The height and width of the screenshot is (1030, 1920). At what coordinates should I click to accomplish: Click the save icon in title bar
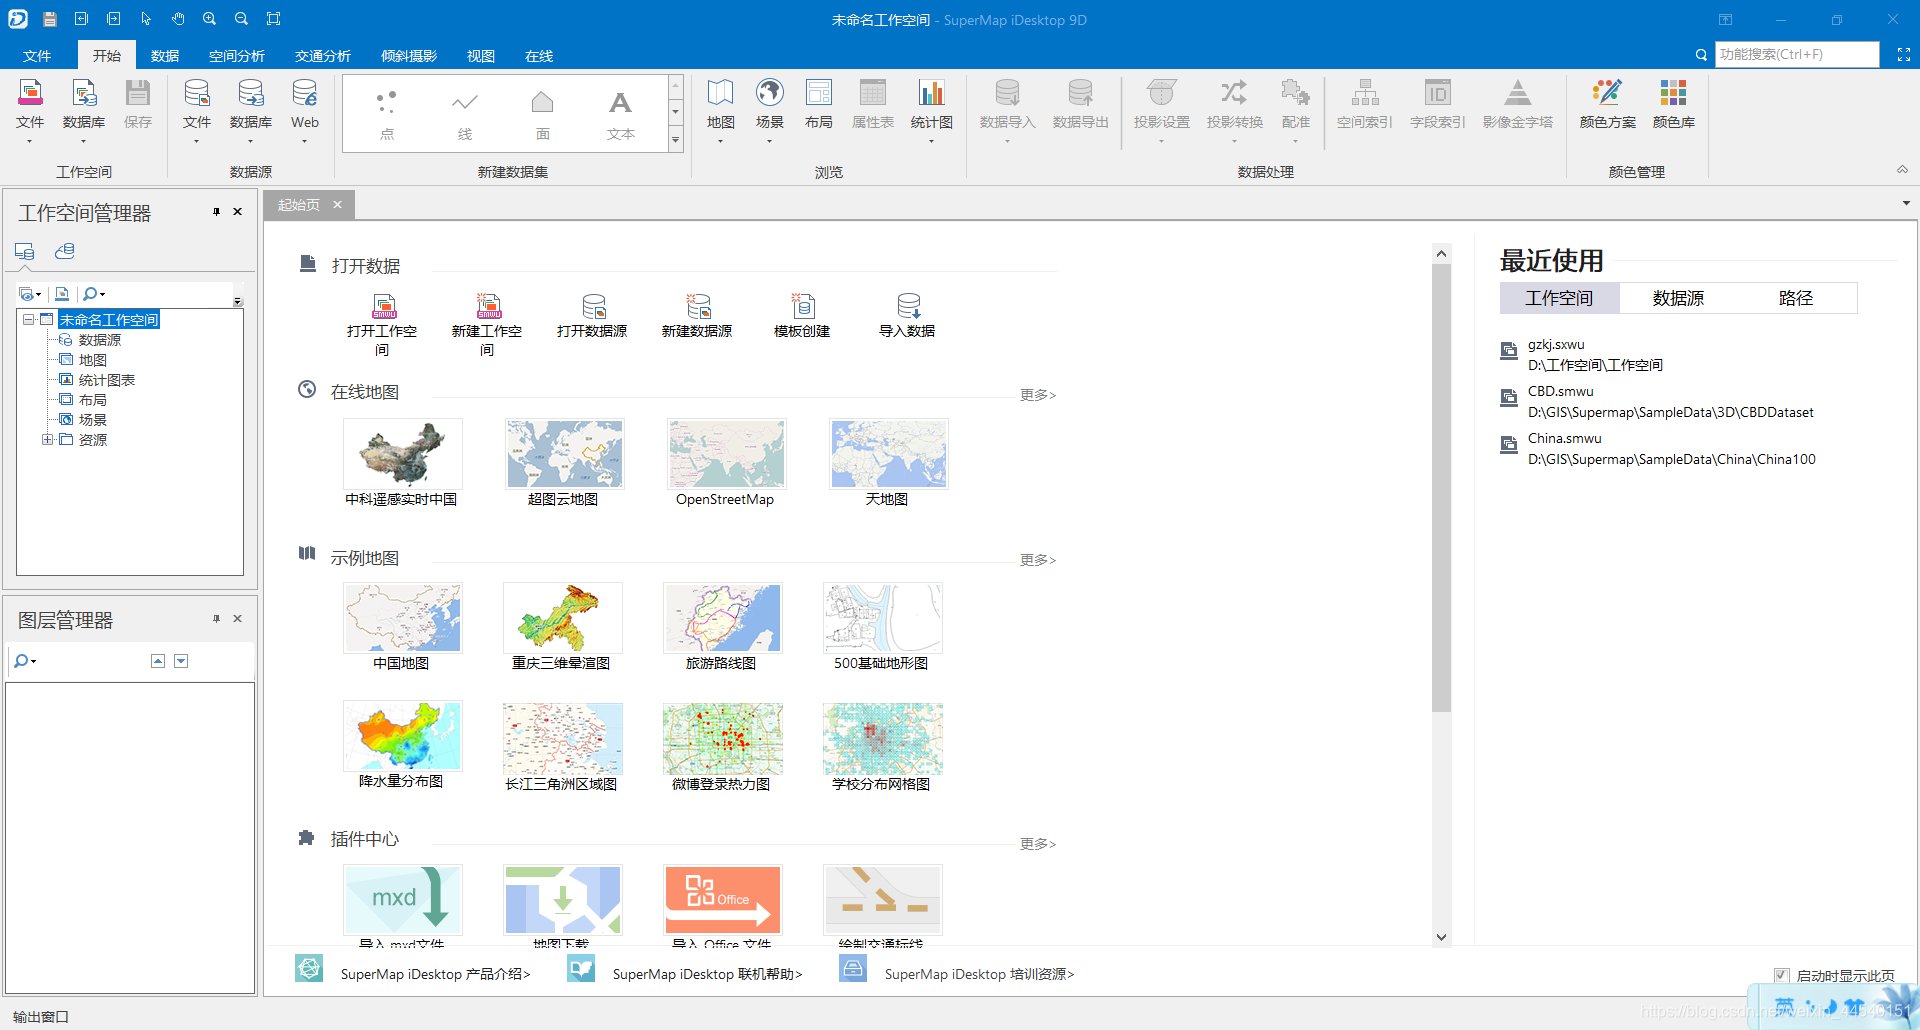(50, 19)
